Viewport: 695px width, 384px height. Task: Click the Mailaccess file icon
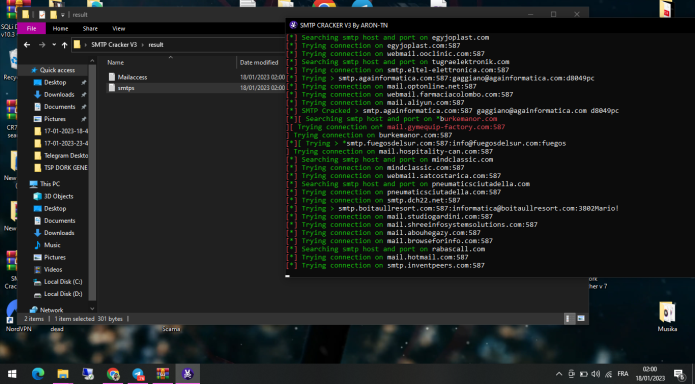point(112,77)
